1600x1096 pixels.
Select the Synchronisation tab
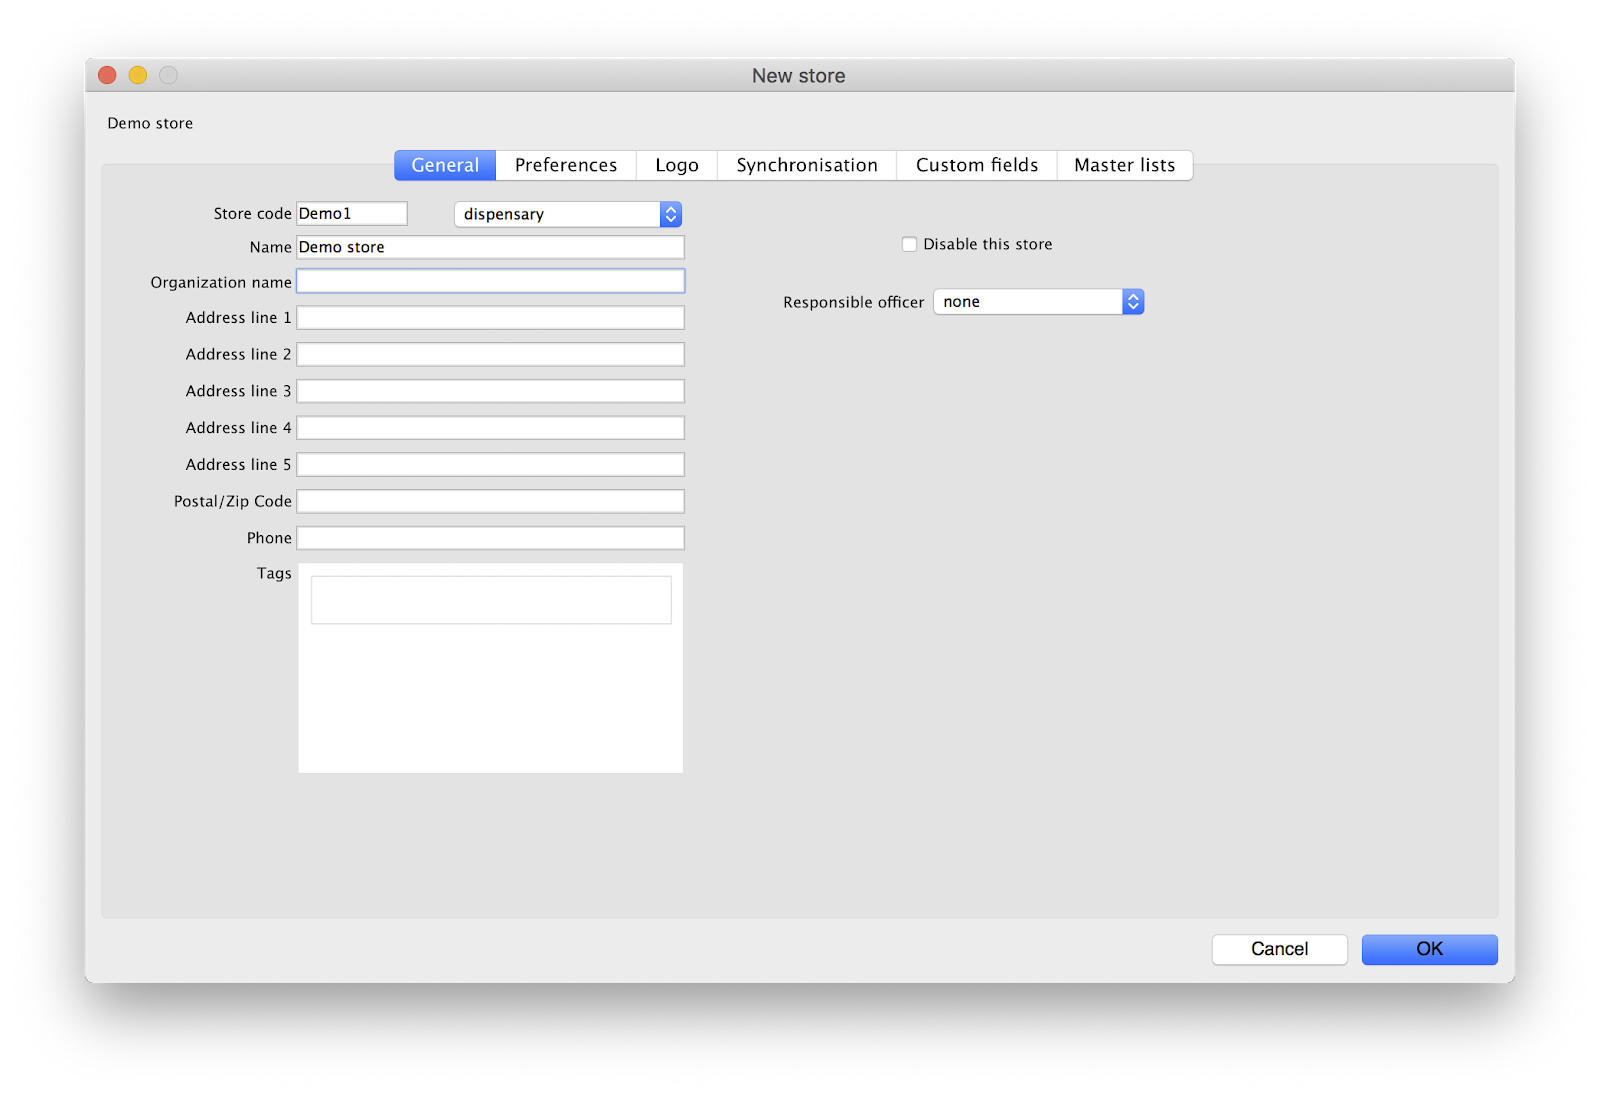pos(806,165)
